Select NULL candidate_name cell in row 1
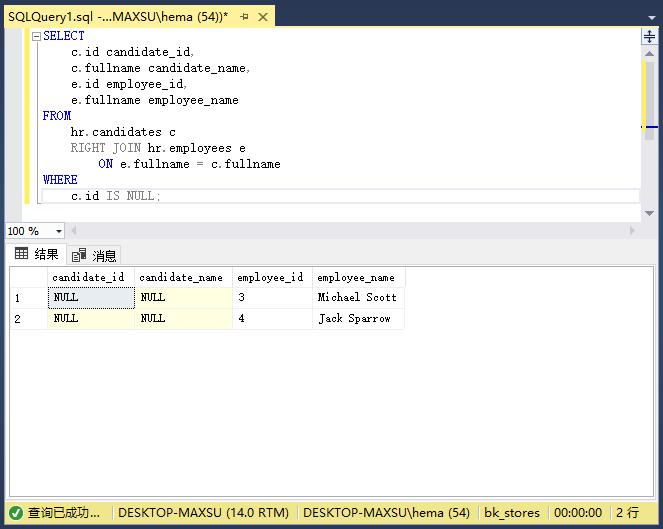 (x=183, y=298)
